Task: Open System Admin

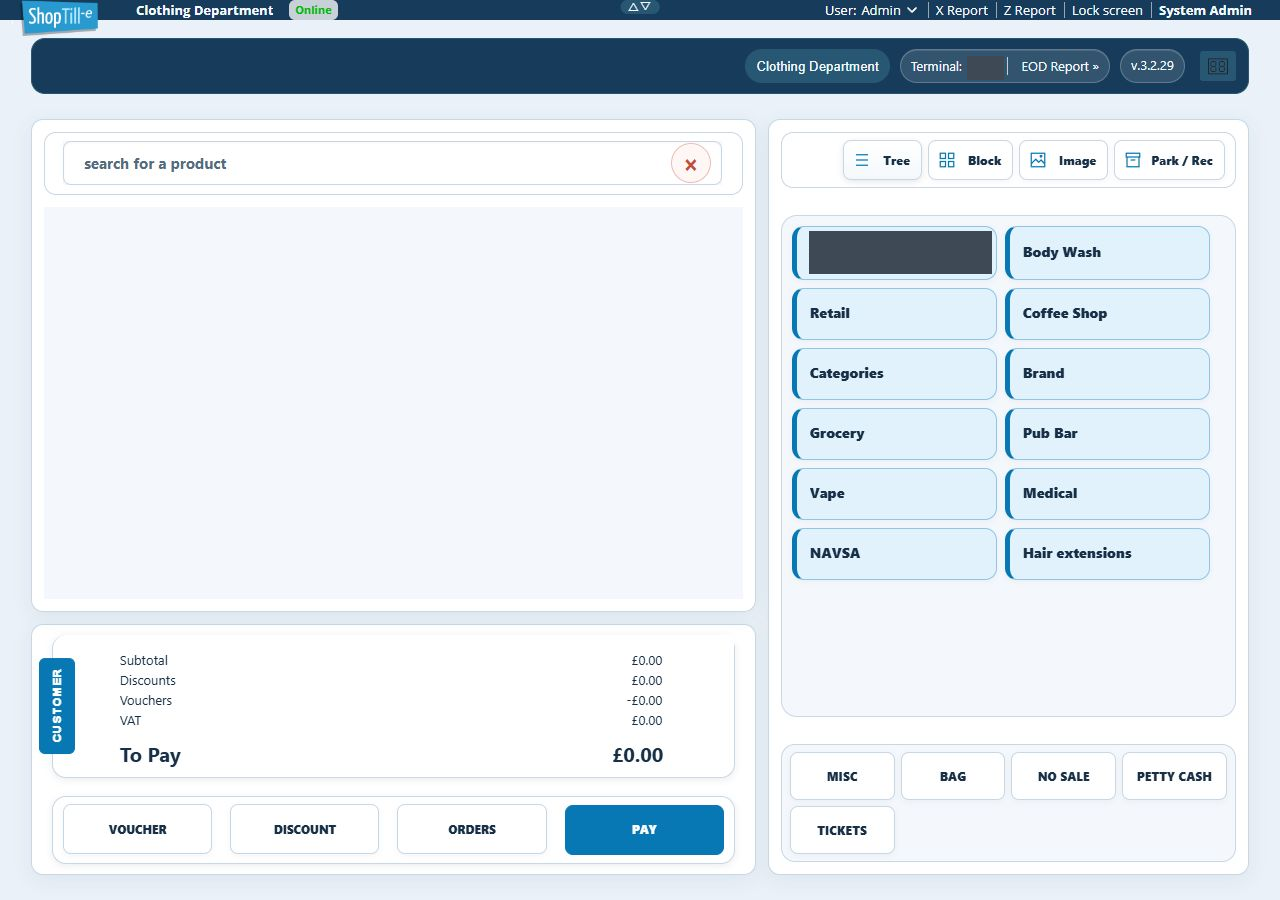Action: point(1205,10)
